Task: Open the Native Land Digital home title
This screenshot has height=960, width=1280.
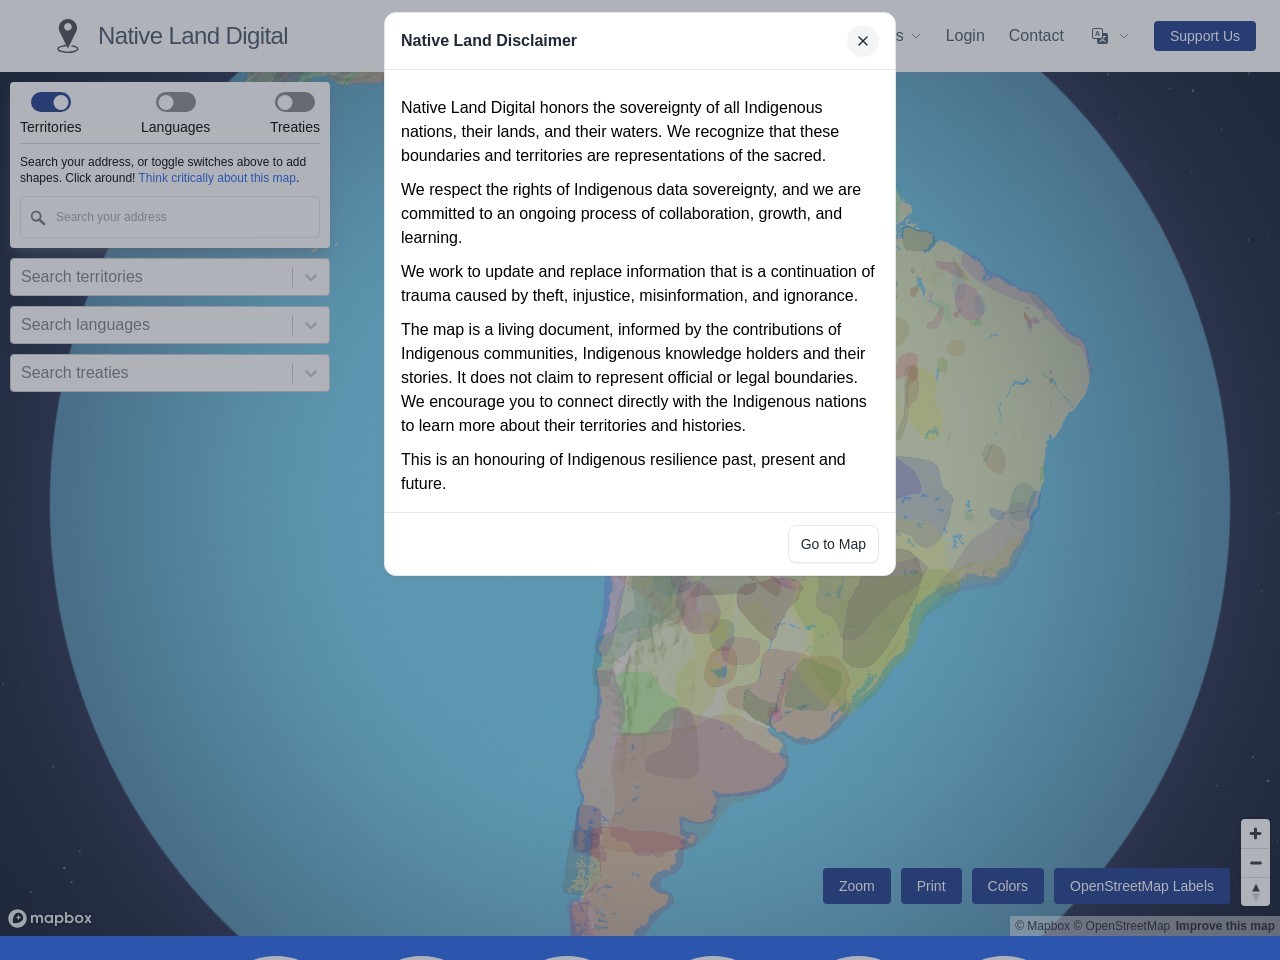Action: tap(193, 36)
